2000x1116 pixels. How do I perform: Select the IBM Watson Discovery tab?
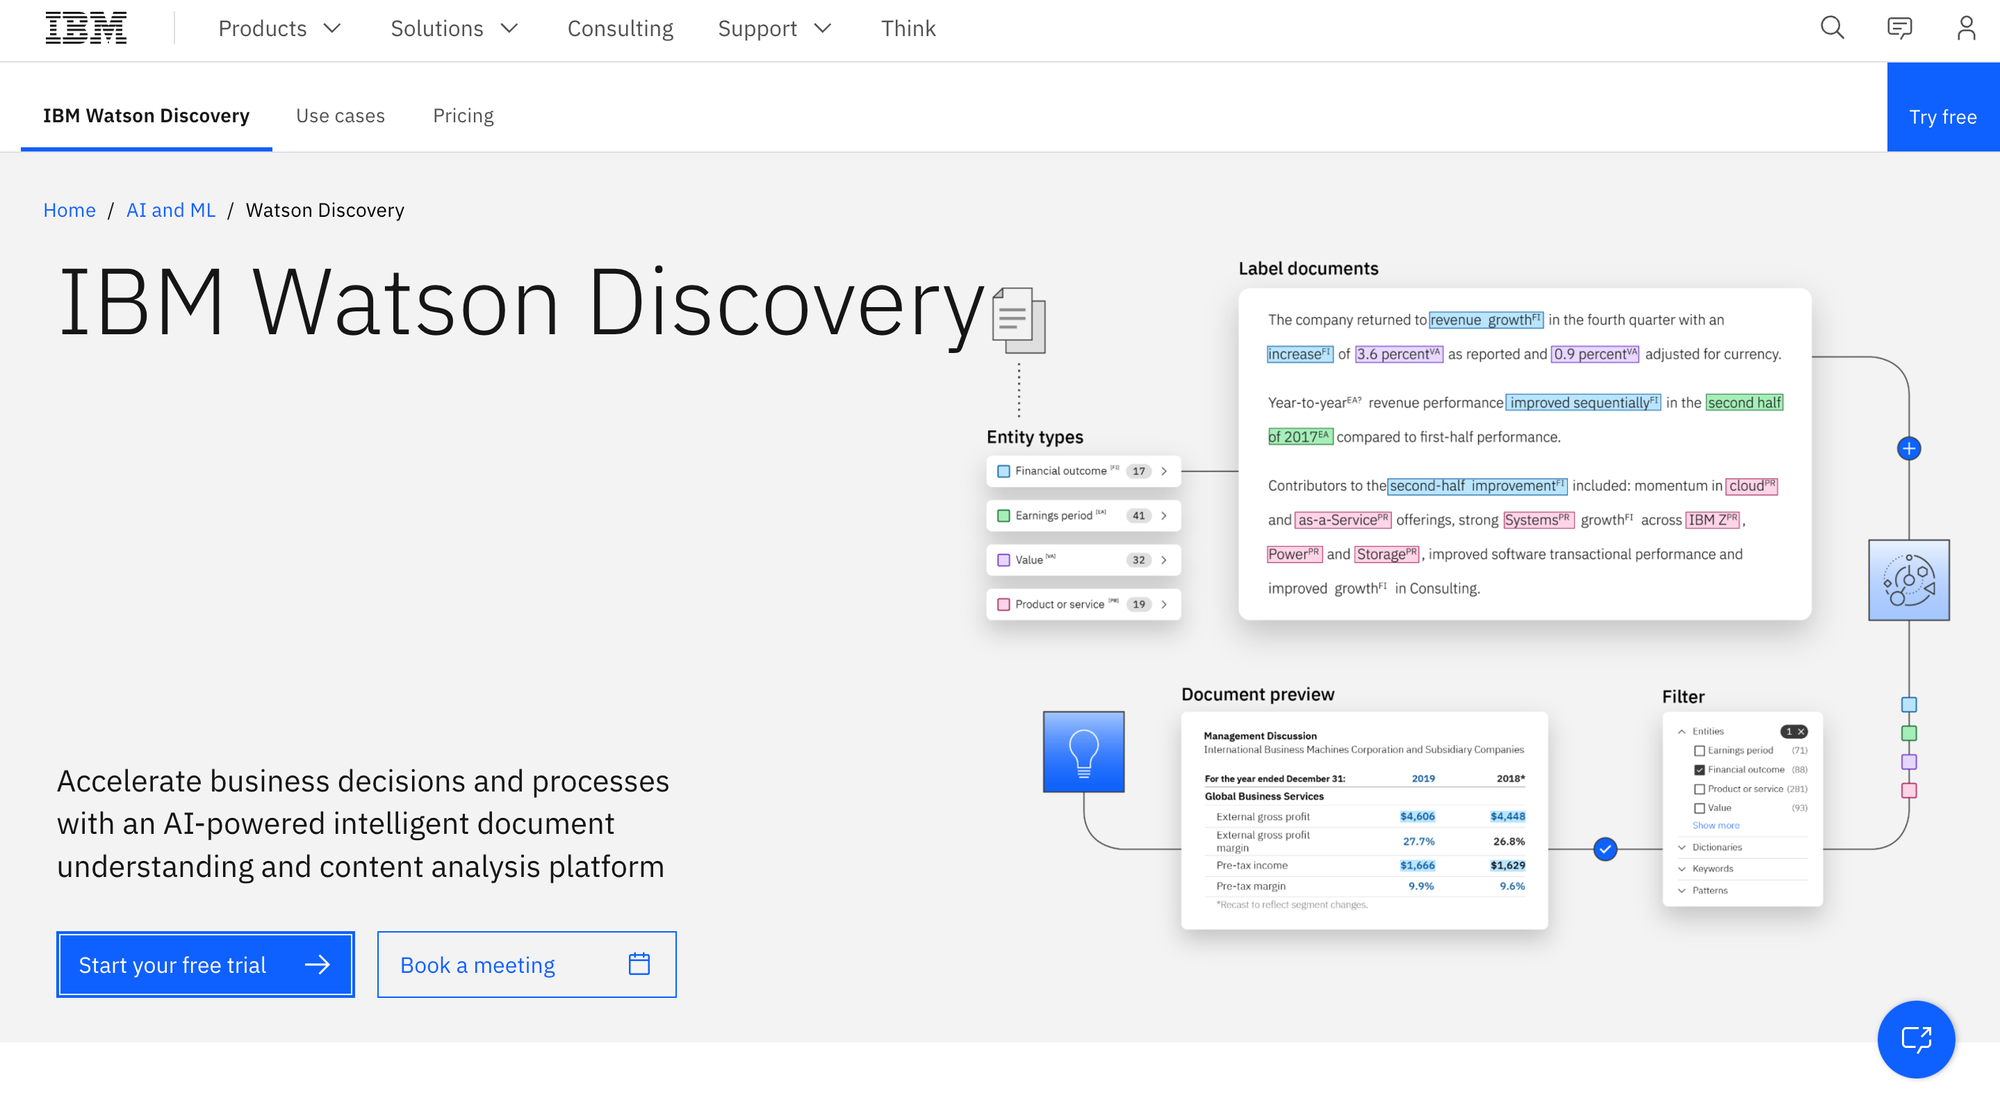[146, 116]
